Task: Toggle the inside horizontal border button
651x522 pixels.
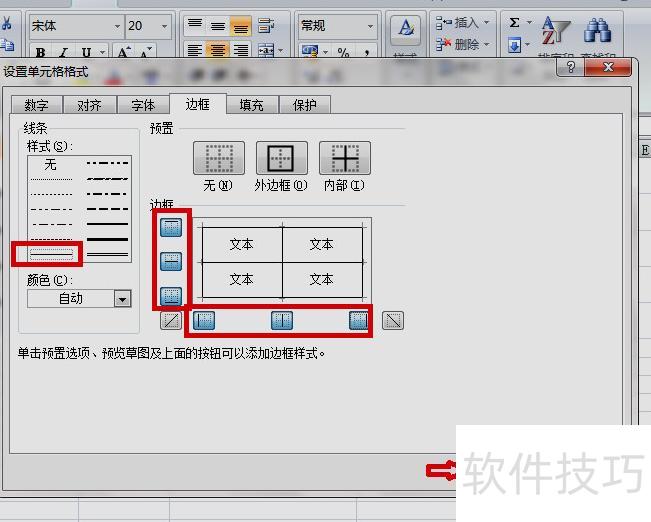Action: (x=171, y=261)
